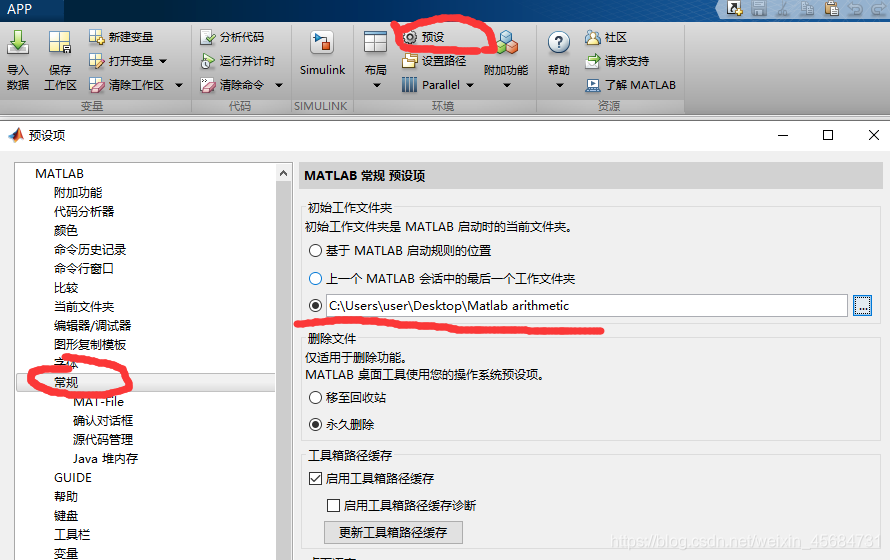This screenshot has height=560, width=890.
Task: Click the cut scissors icon in quick access bar
Action: [x=783, y=9]
